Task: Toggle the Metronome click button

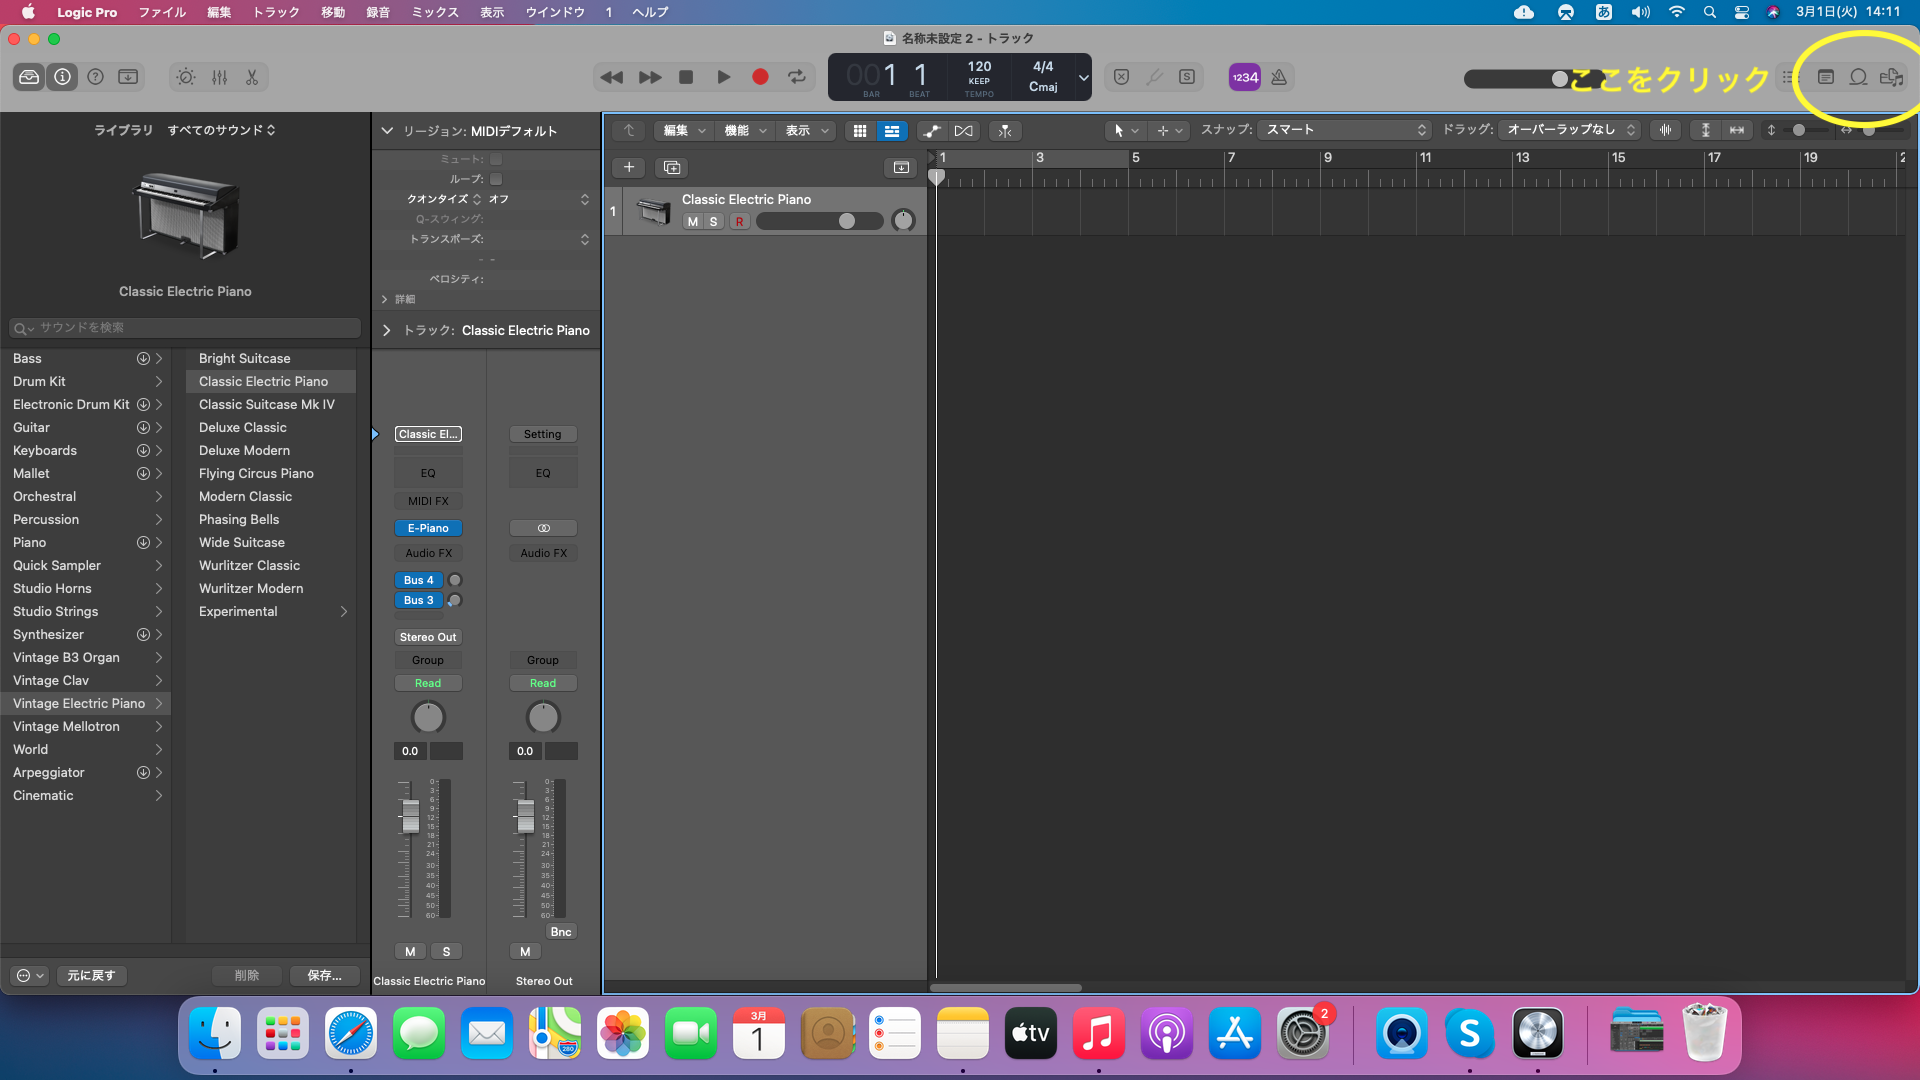Action: tap(1279, 77)
